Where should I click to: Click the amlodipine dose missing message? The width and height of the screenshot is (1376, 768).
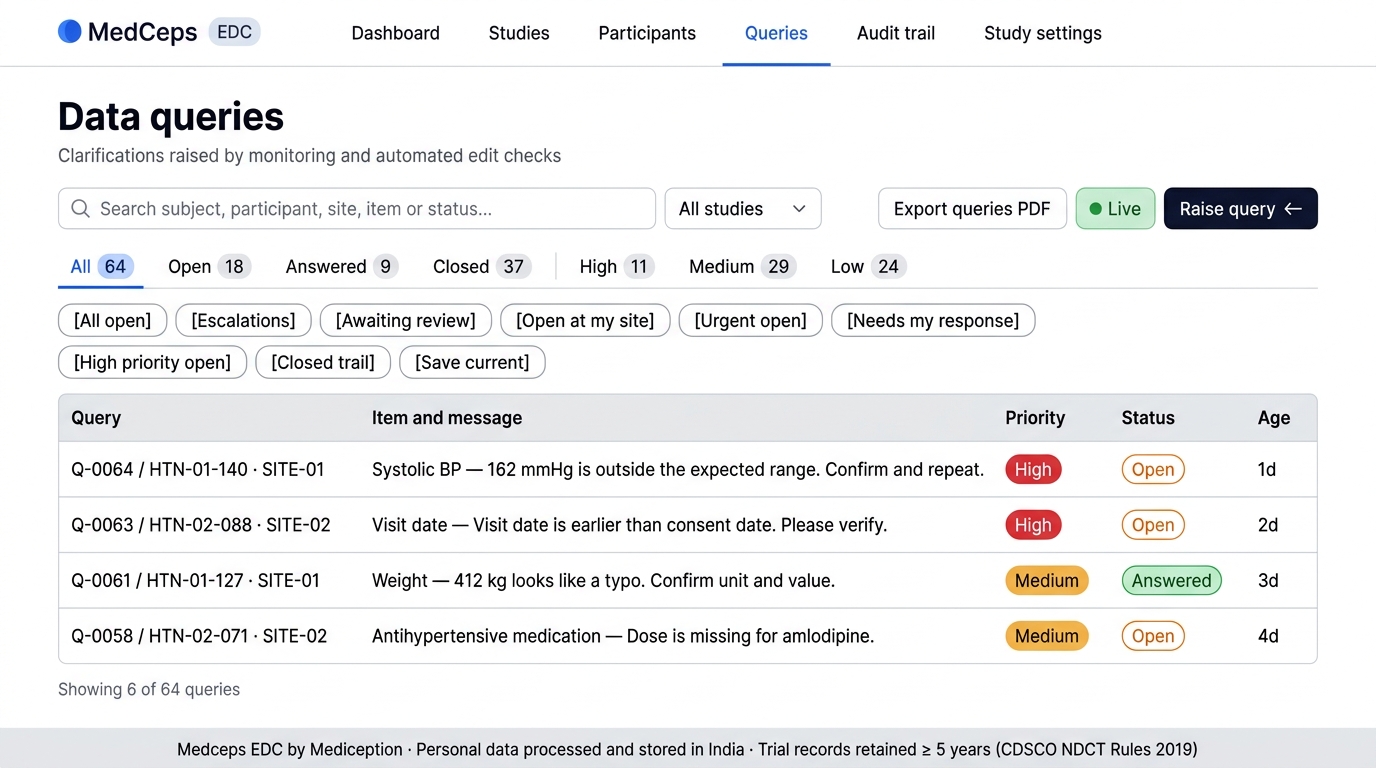tap(623, 636)
